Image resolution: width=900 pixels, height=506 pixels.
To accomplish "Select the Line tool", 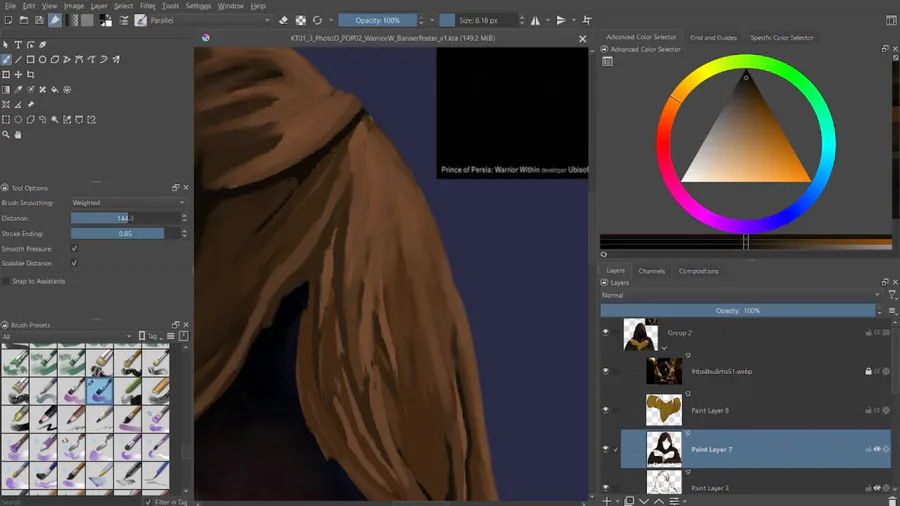I will (18, 60).
